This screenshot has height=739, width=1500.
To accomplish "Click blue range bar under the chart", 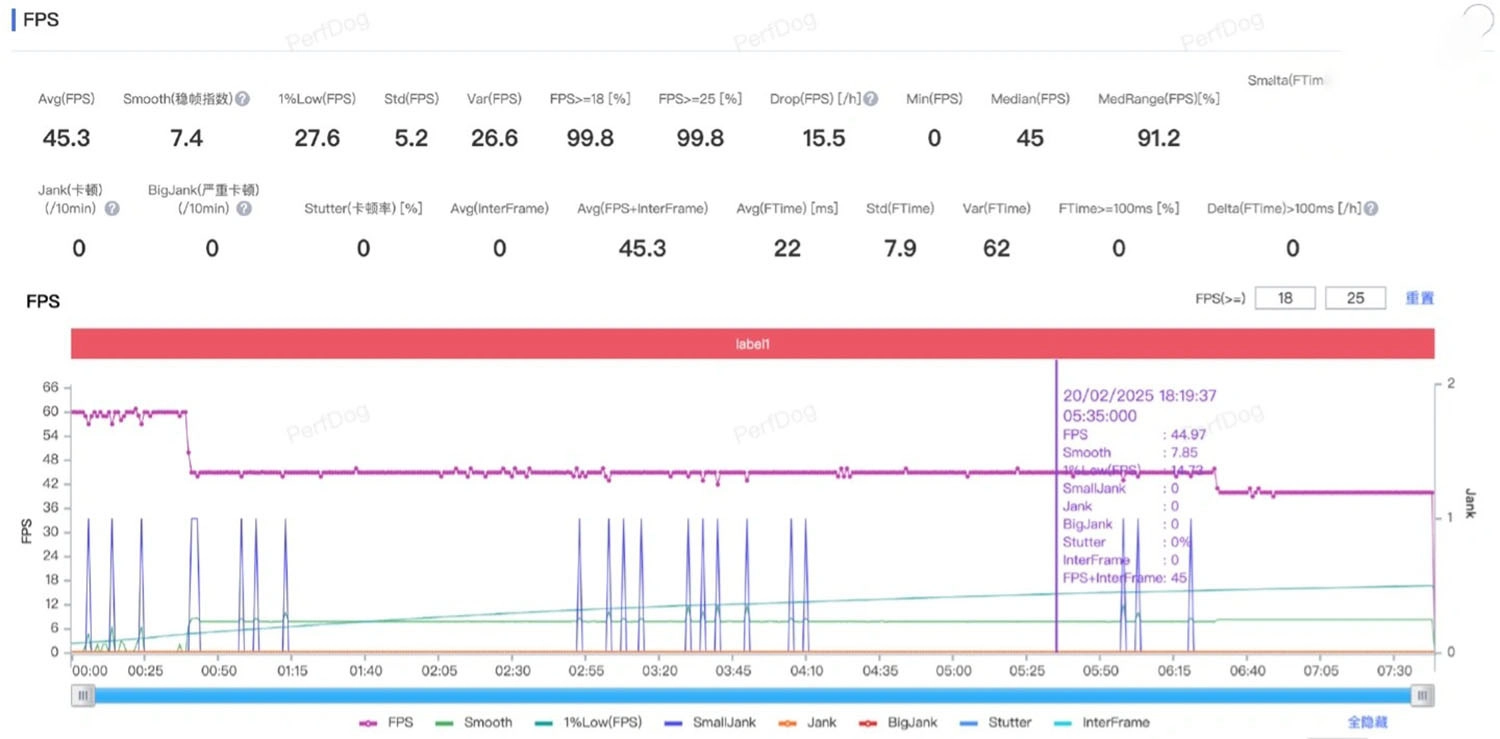I will click(x=752, y=695).
